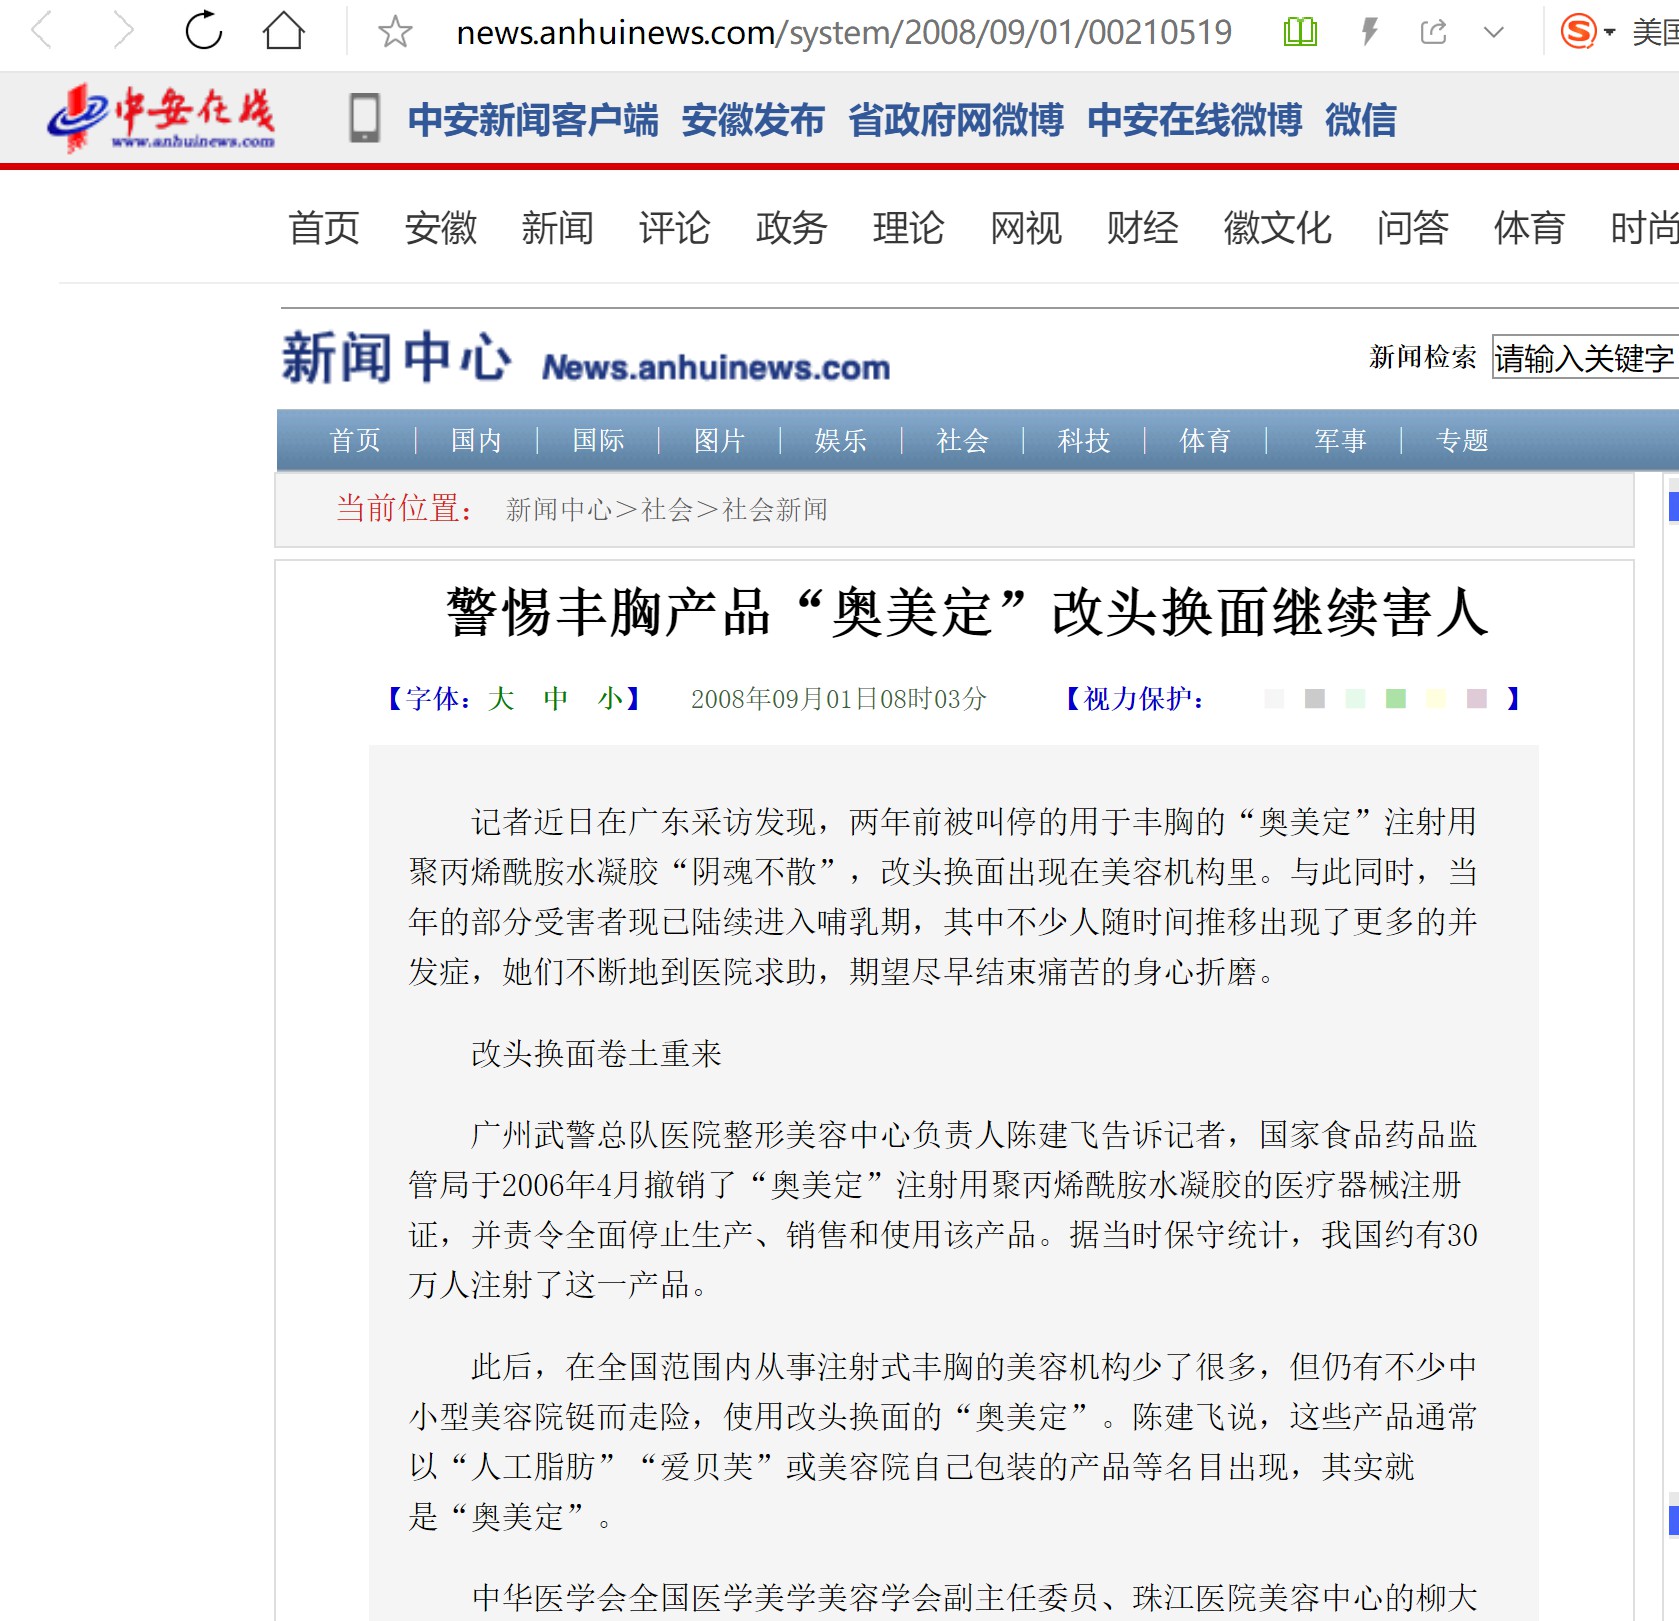Open the 中安在线微博 link
The image size is (1679, 1621).
point(1195,120)
